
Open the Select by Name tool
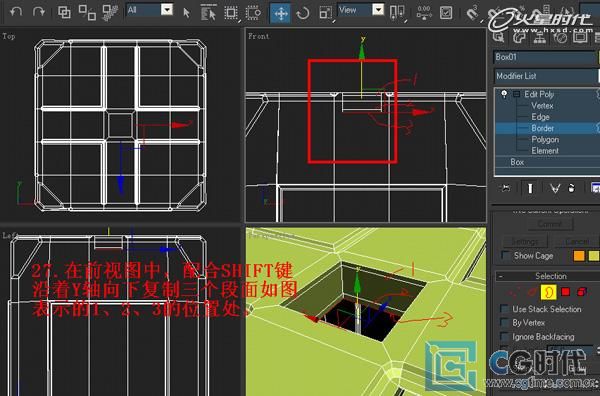208,13
